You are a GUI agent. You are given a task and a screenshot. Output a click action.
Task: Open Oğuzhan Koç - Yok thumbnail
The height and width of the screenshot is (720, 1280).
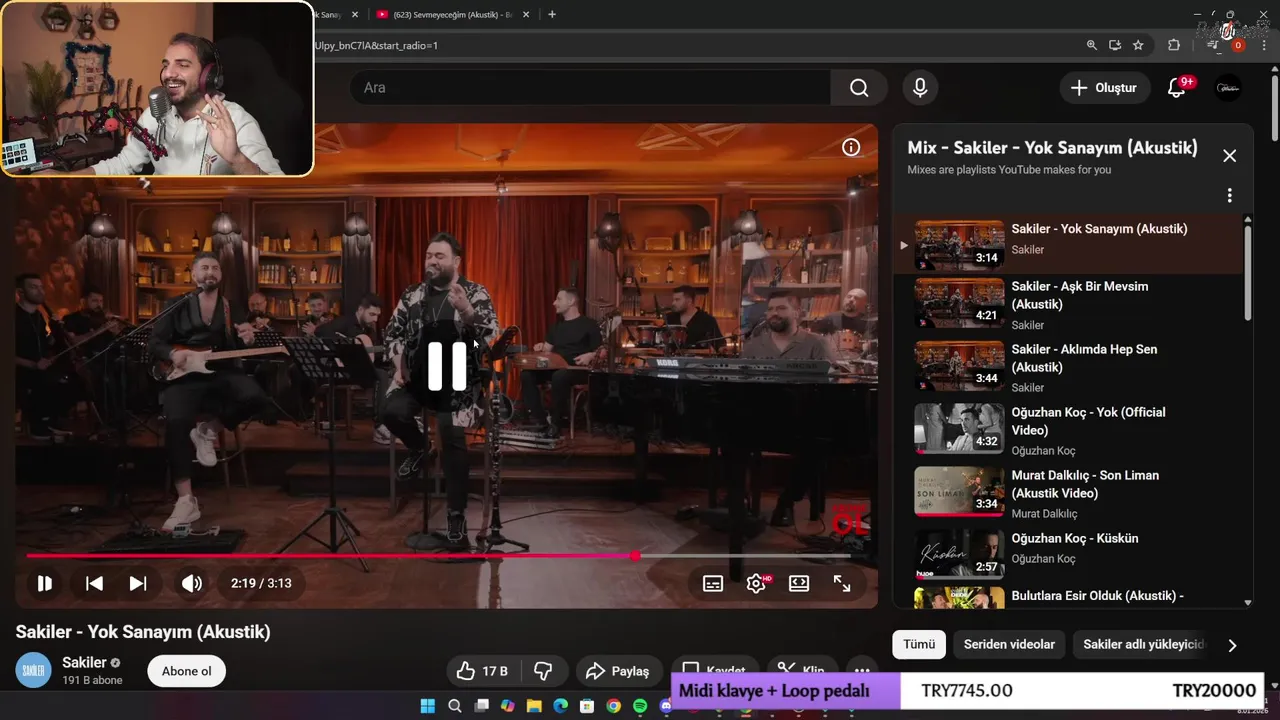coord(959,429)
